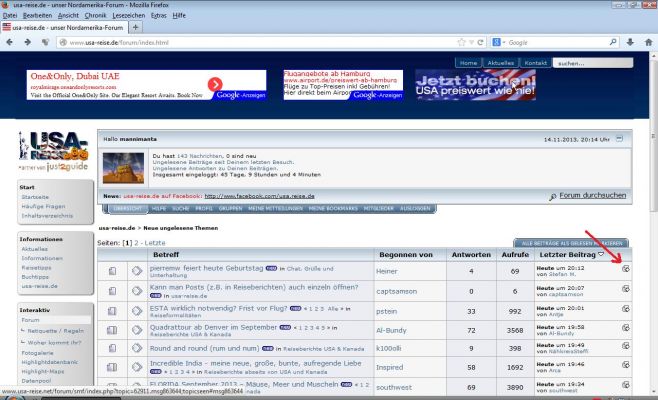Open the facebook.com/usa.reise.de link
Screen dimensions: 658x400
click(259, 196)
